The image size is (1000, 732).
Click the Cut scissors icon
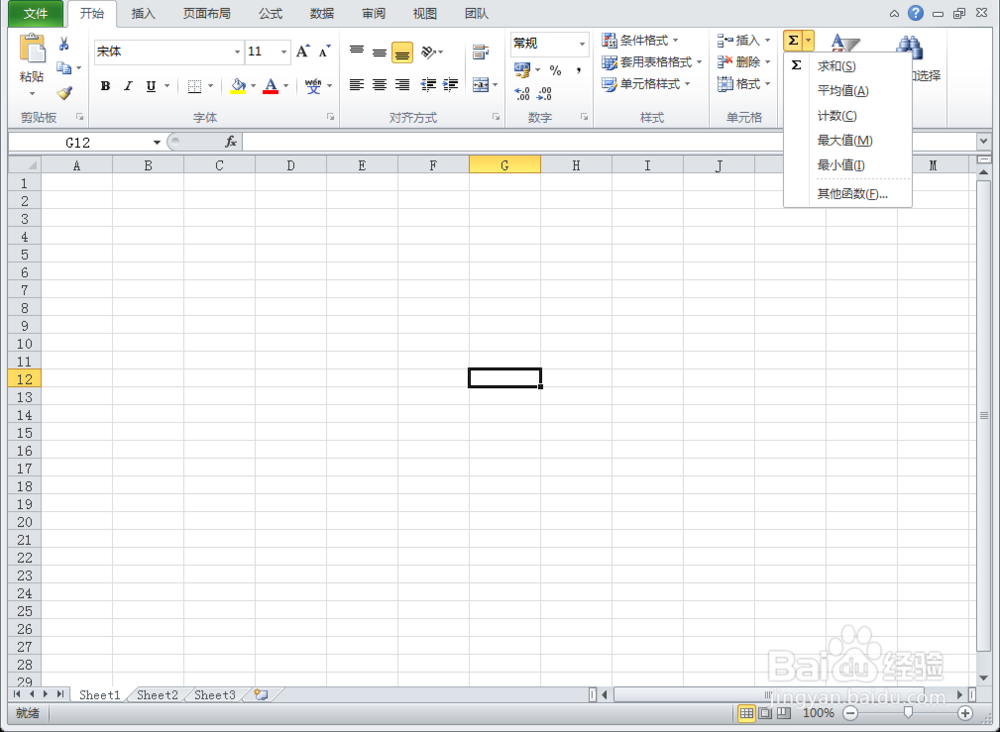point(64,44)
